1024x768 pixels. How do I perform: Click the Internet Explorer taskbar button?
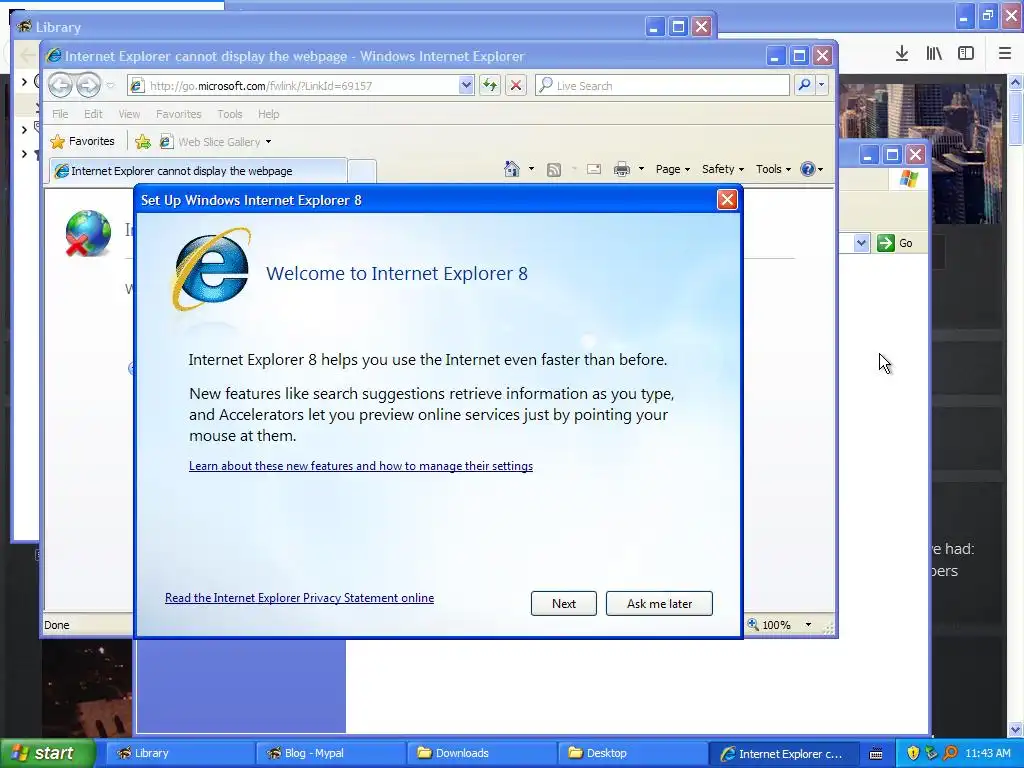point(782,753)
